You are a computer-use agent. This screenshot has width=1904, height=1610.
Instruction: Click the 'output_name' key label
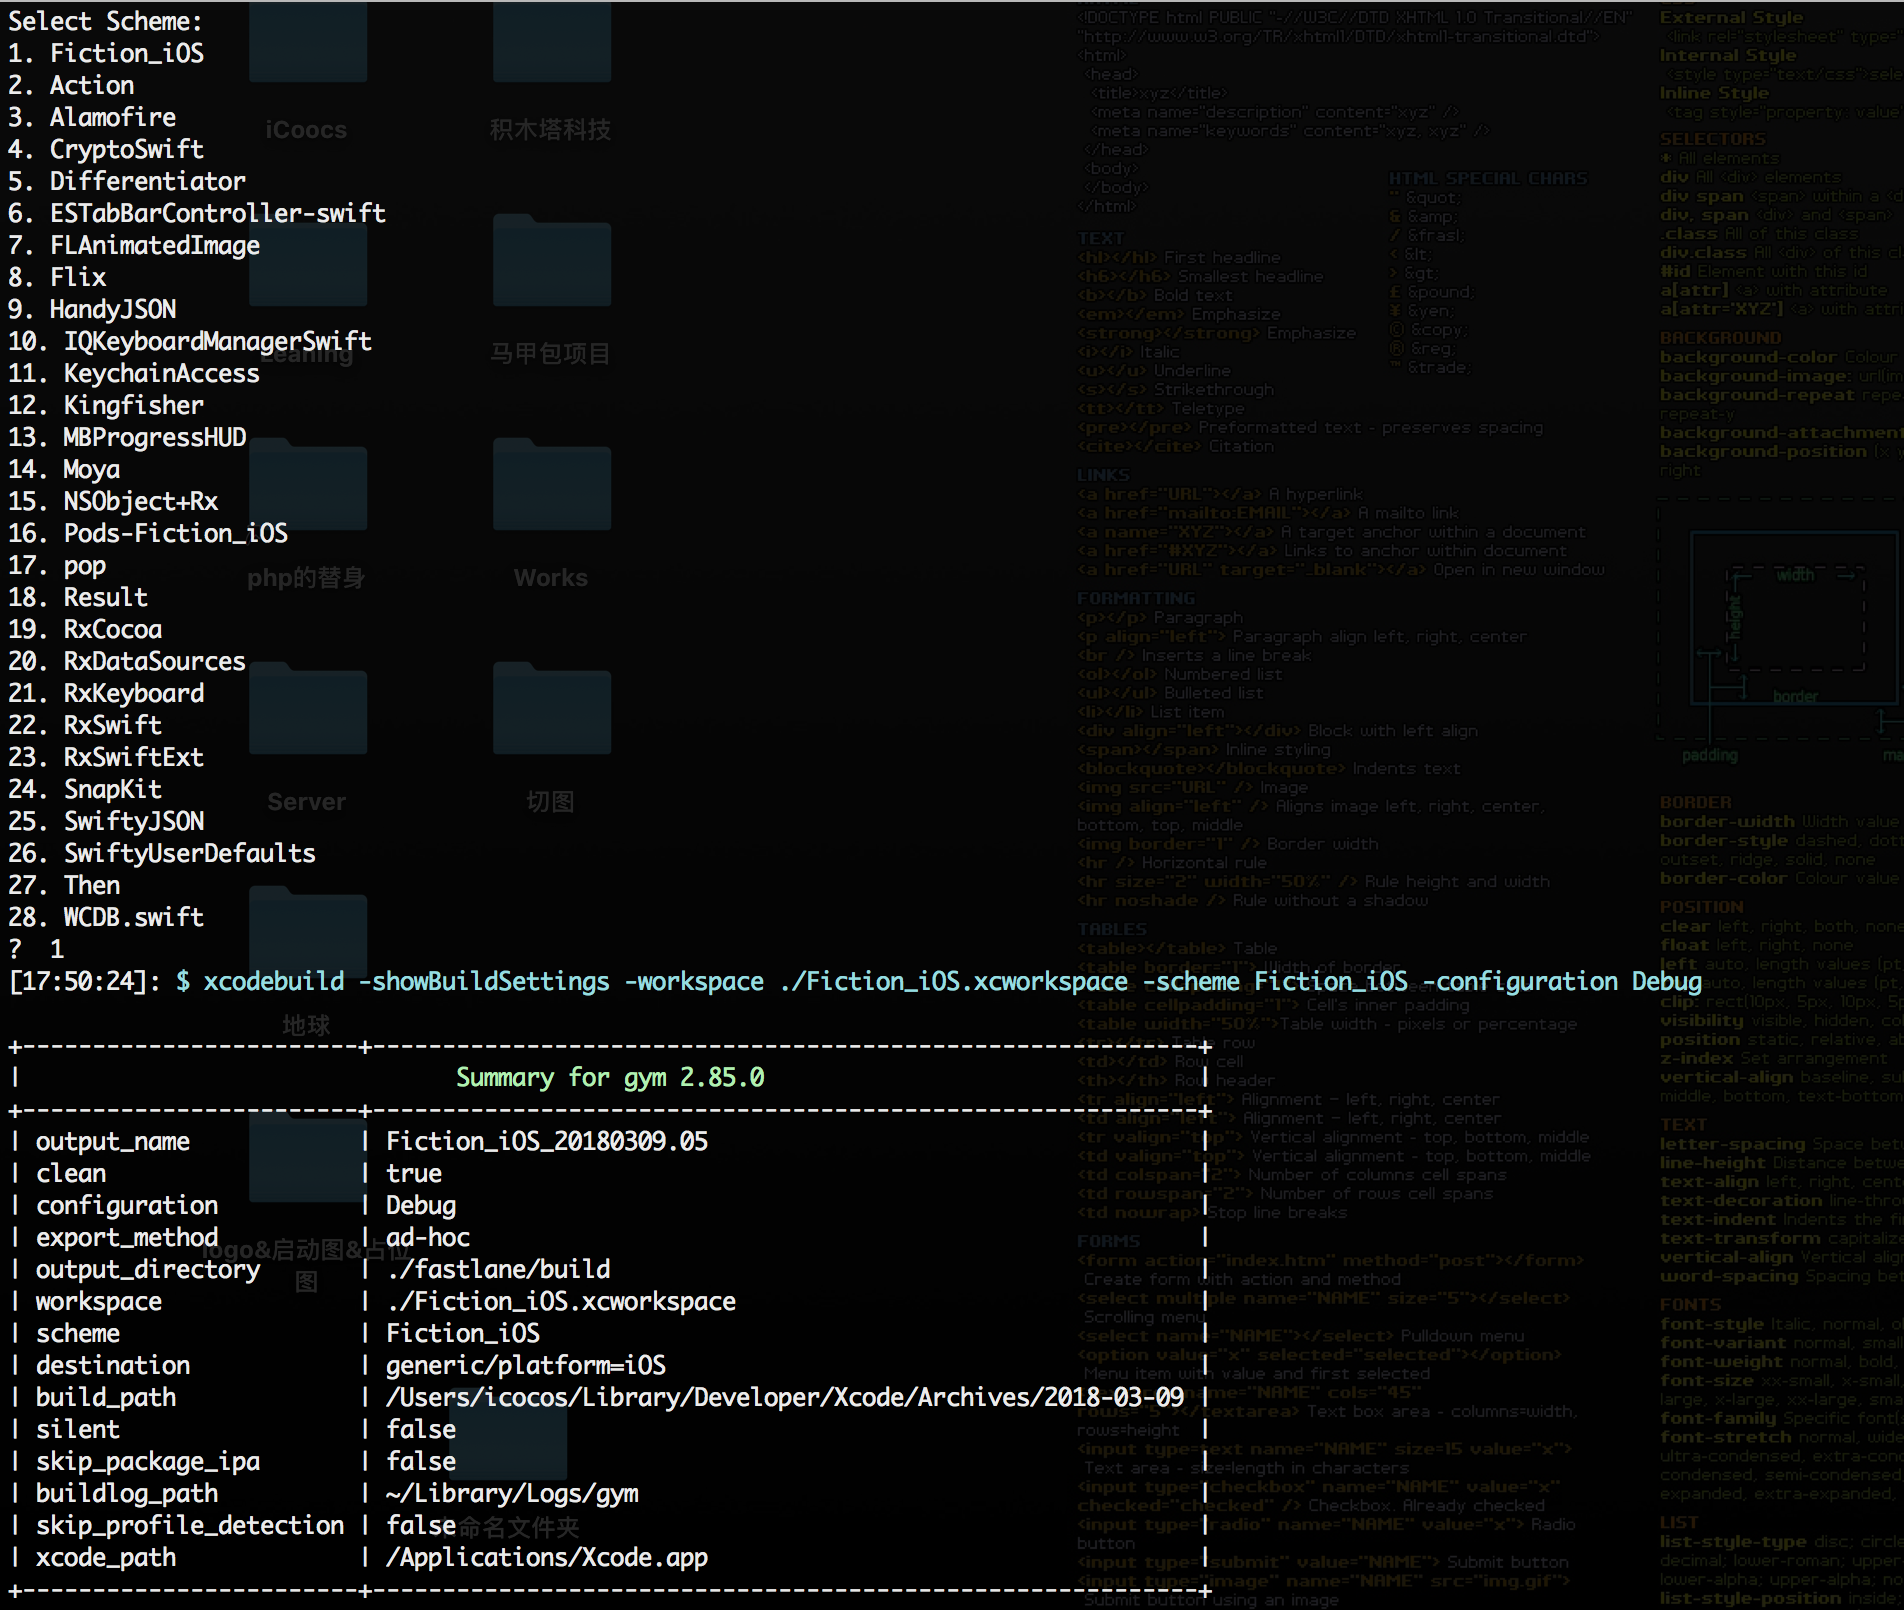[x=113, y=1141]
